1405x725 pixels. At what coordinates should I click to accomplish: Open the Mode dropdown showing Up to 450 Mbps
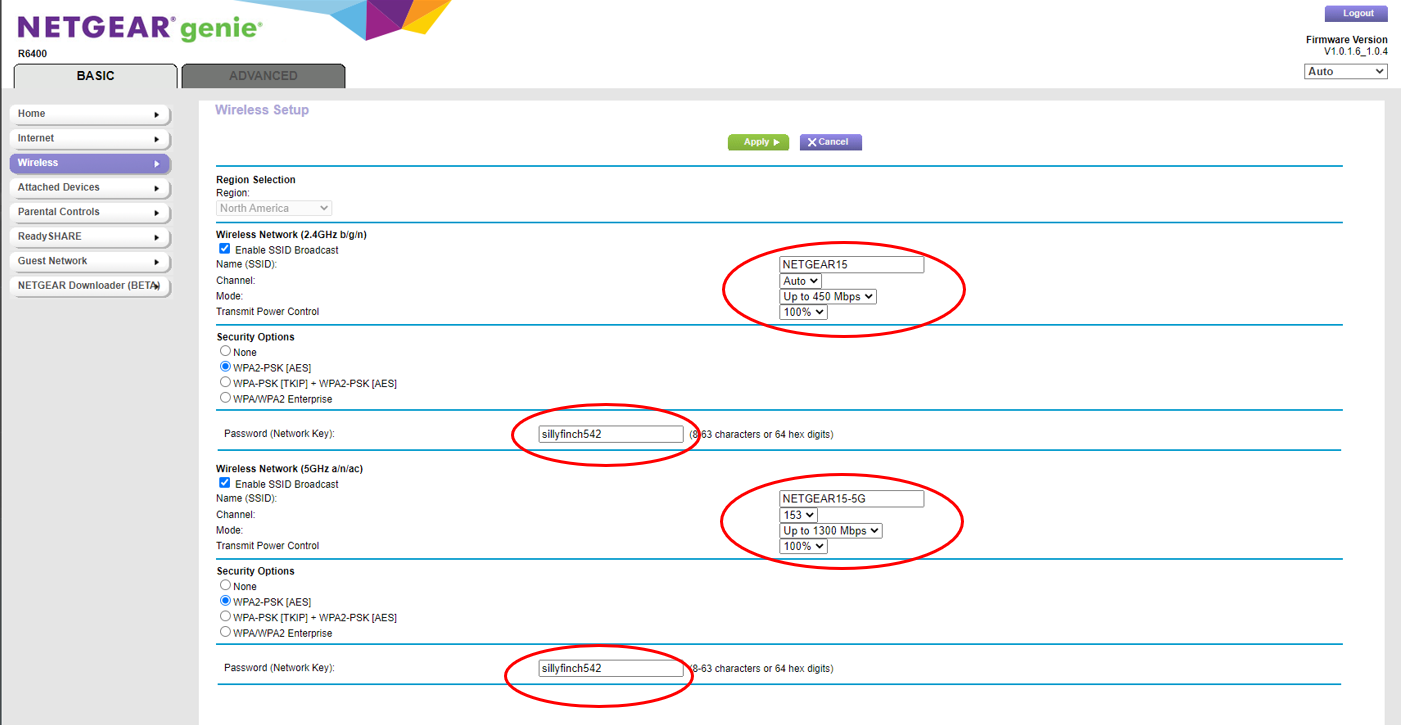pos(828,297)
